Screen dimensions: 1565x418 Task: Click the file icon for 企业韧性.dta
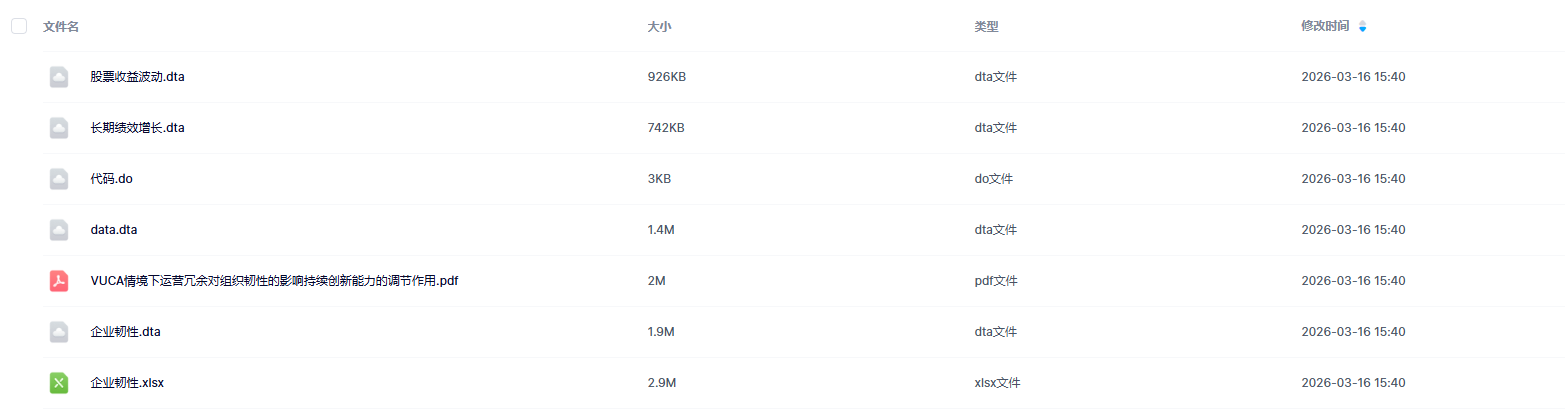coord(59,332)
